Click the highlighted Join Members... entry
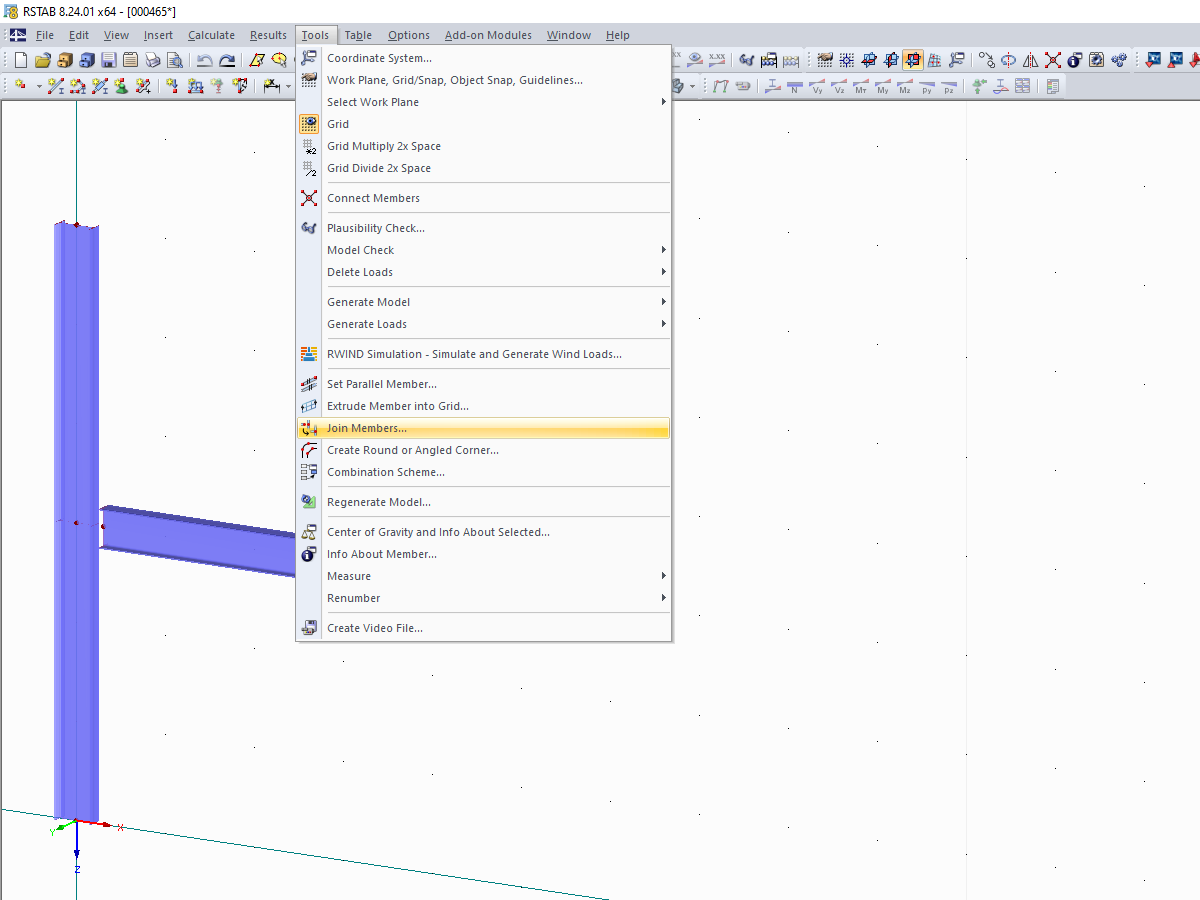This screenshot has height=900, width=1200. tap(483, 428)
